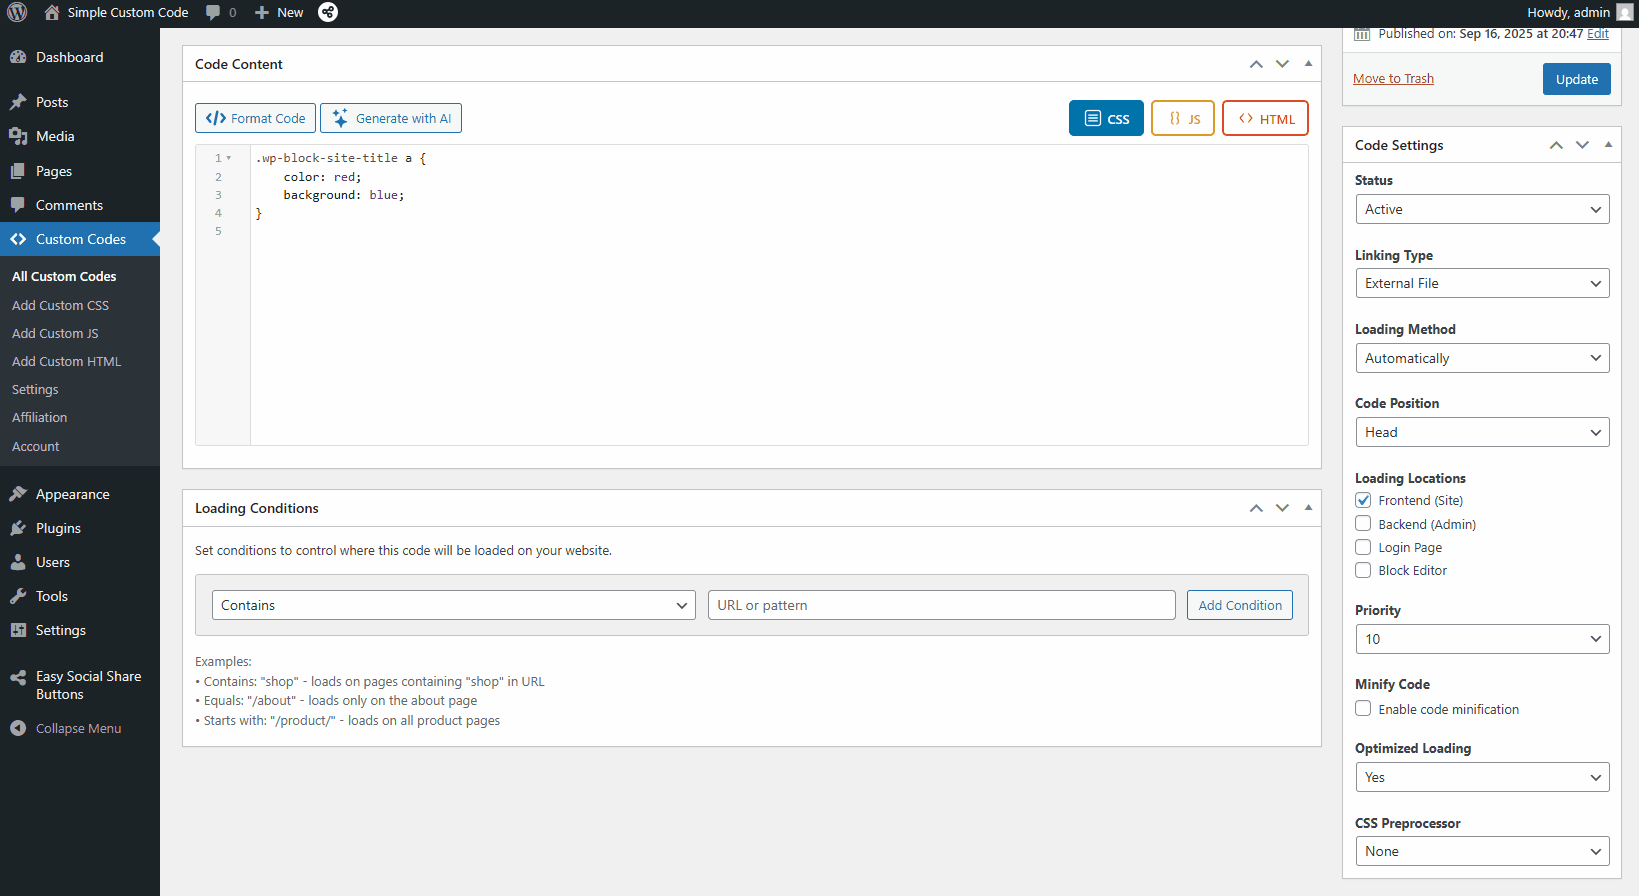Move Code Content panel up

(1256, 64)
